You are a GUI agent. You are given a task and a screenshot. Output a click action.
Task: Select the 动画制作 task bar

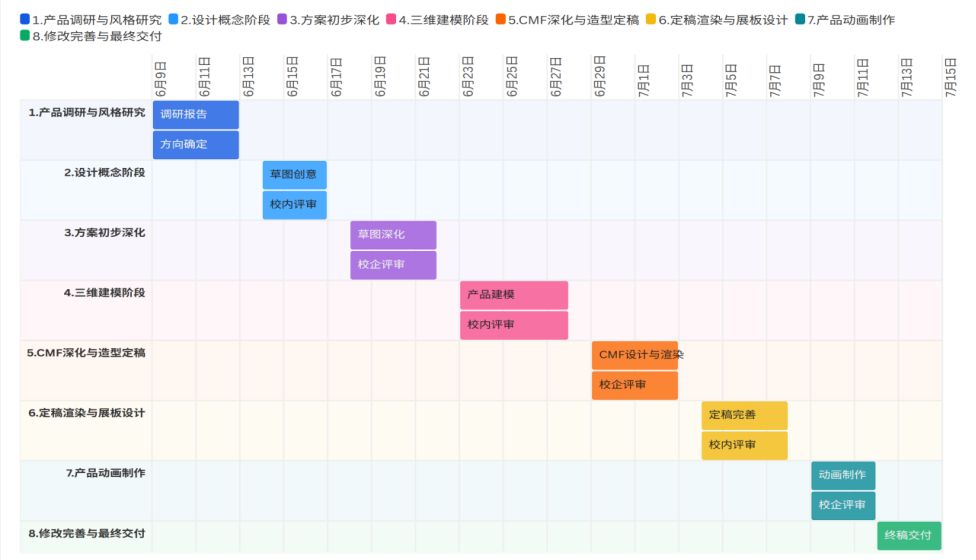(x=843, y=475)
